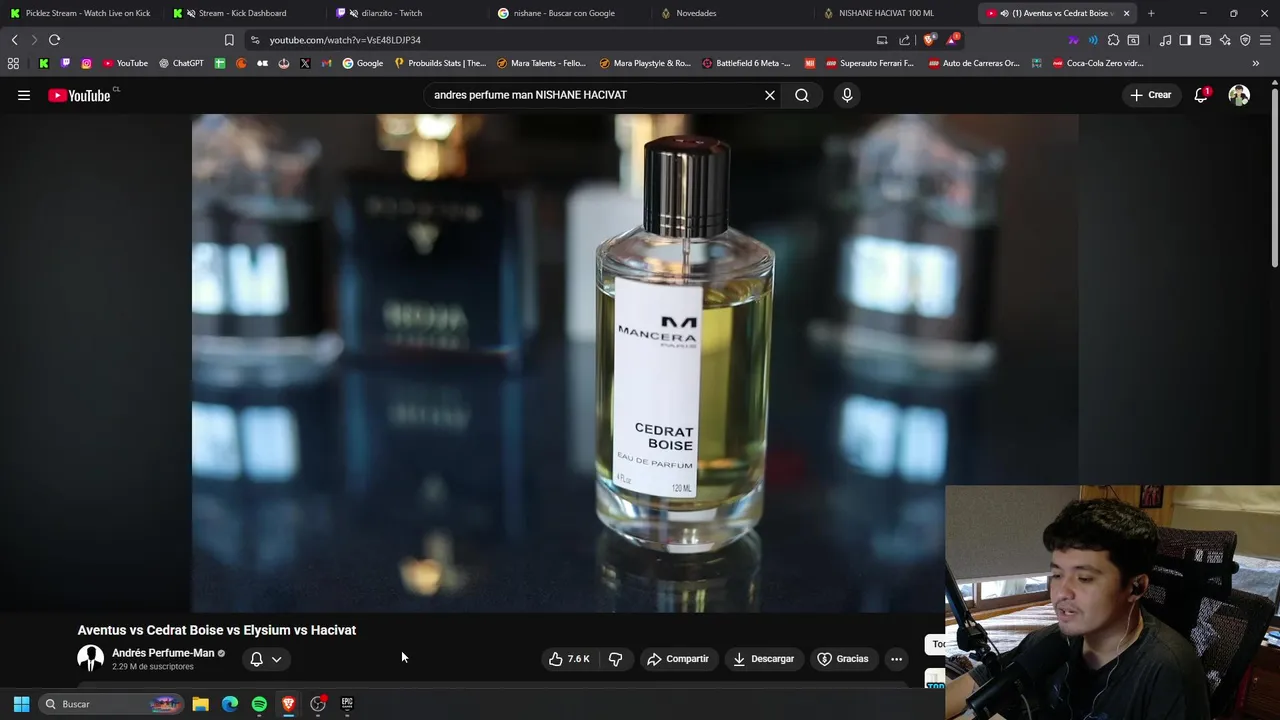
Task: Download the video using Descargar
Action: coord(764,659)
